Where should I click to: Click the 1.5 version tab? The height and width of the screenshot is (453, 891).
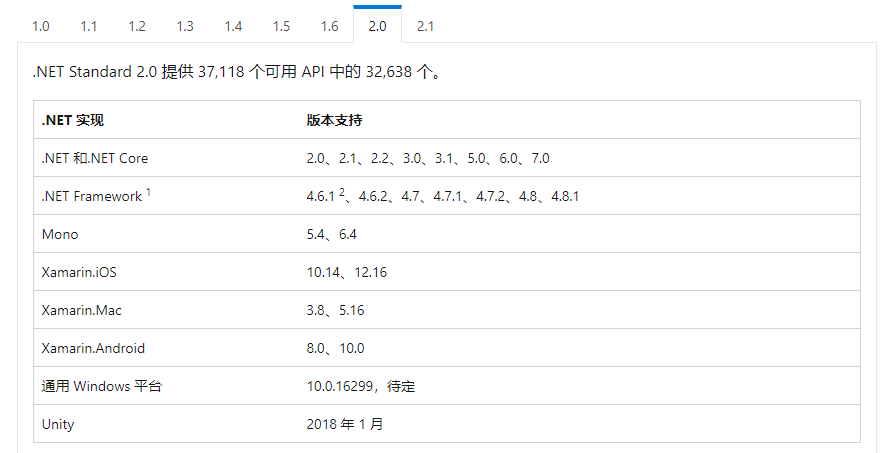[x=281, y=26]
